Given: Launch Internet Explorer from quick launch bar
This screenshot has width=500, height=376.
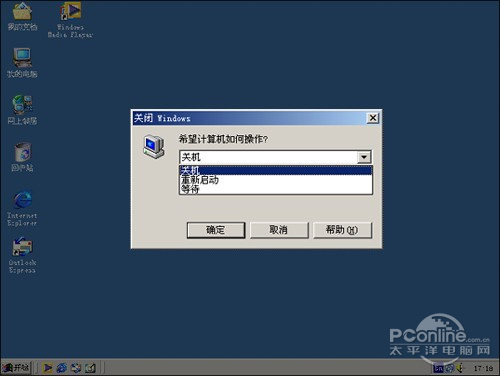Looking at the screenshot, I should 62,368.
